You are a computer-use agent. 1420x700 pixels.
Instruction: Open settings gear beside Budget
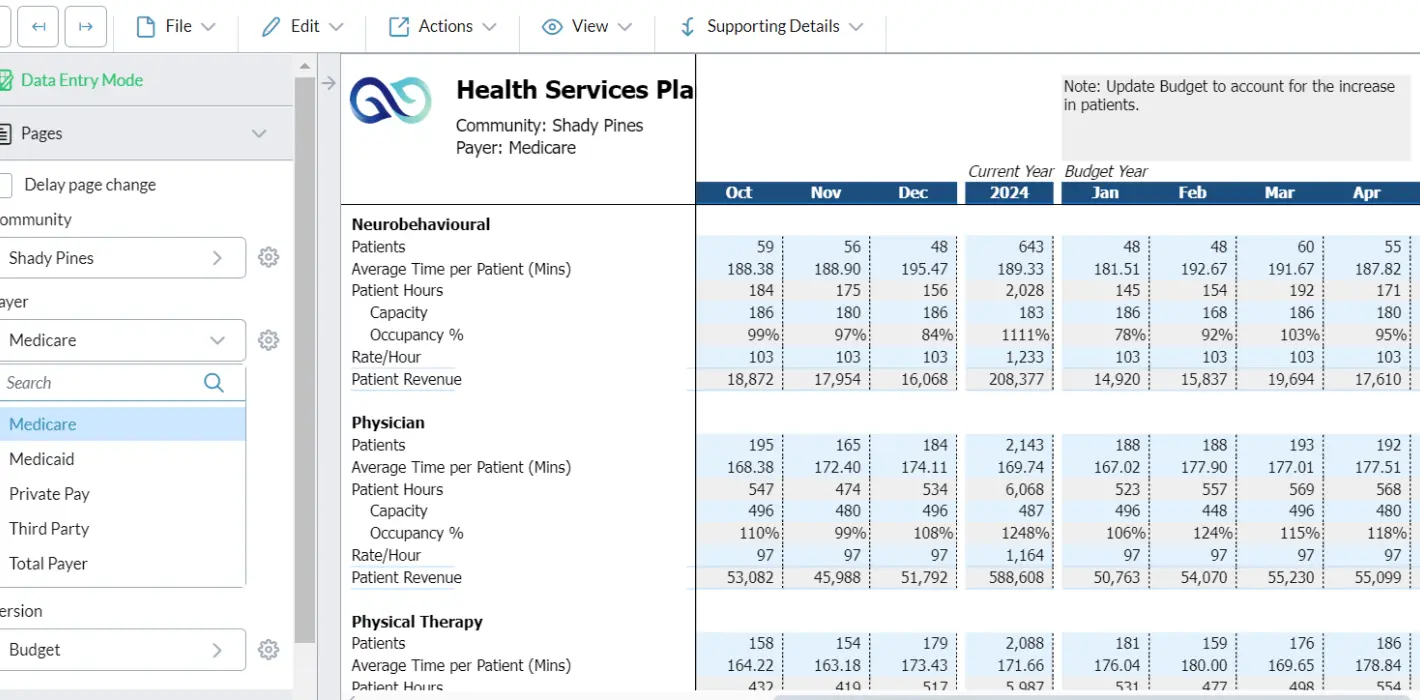268,650
